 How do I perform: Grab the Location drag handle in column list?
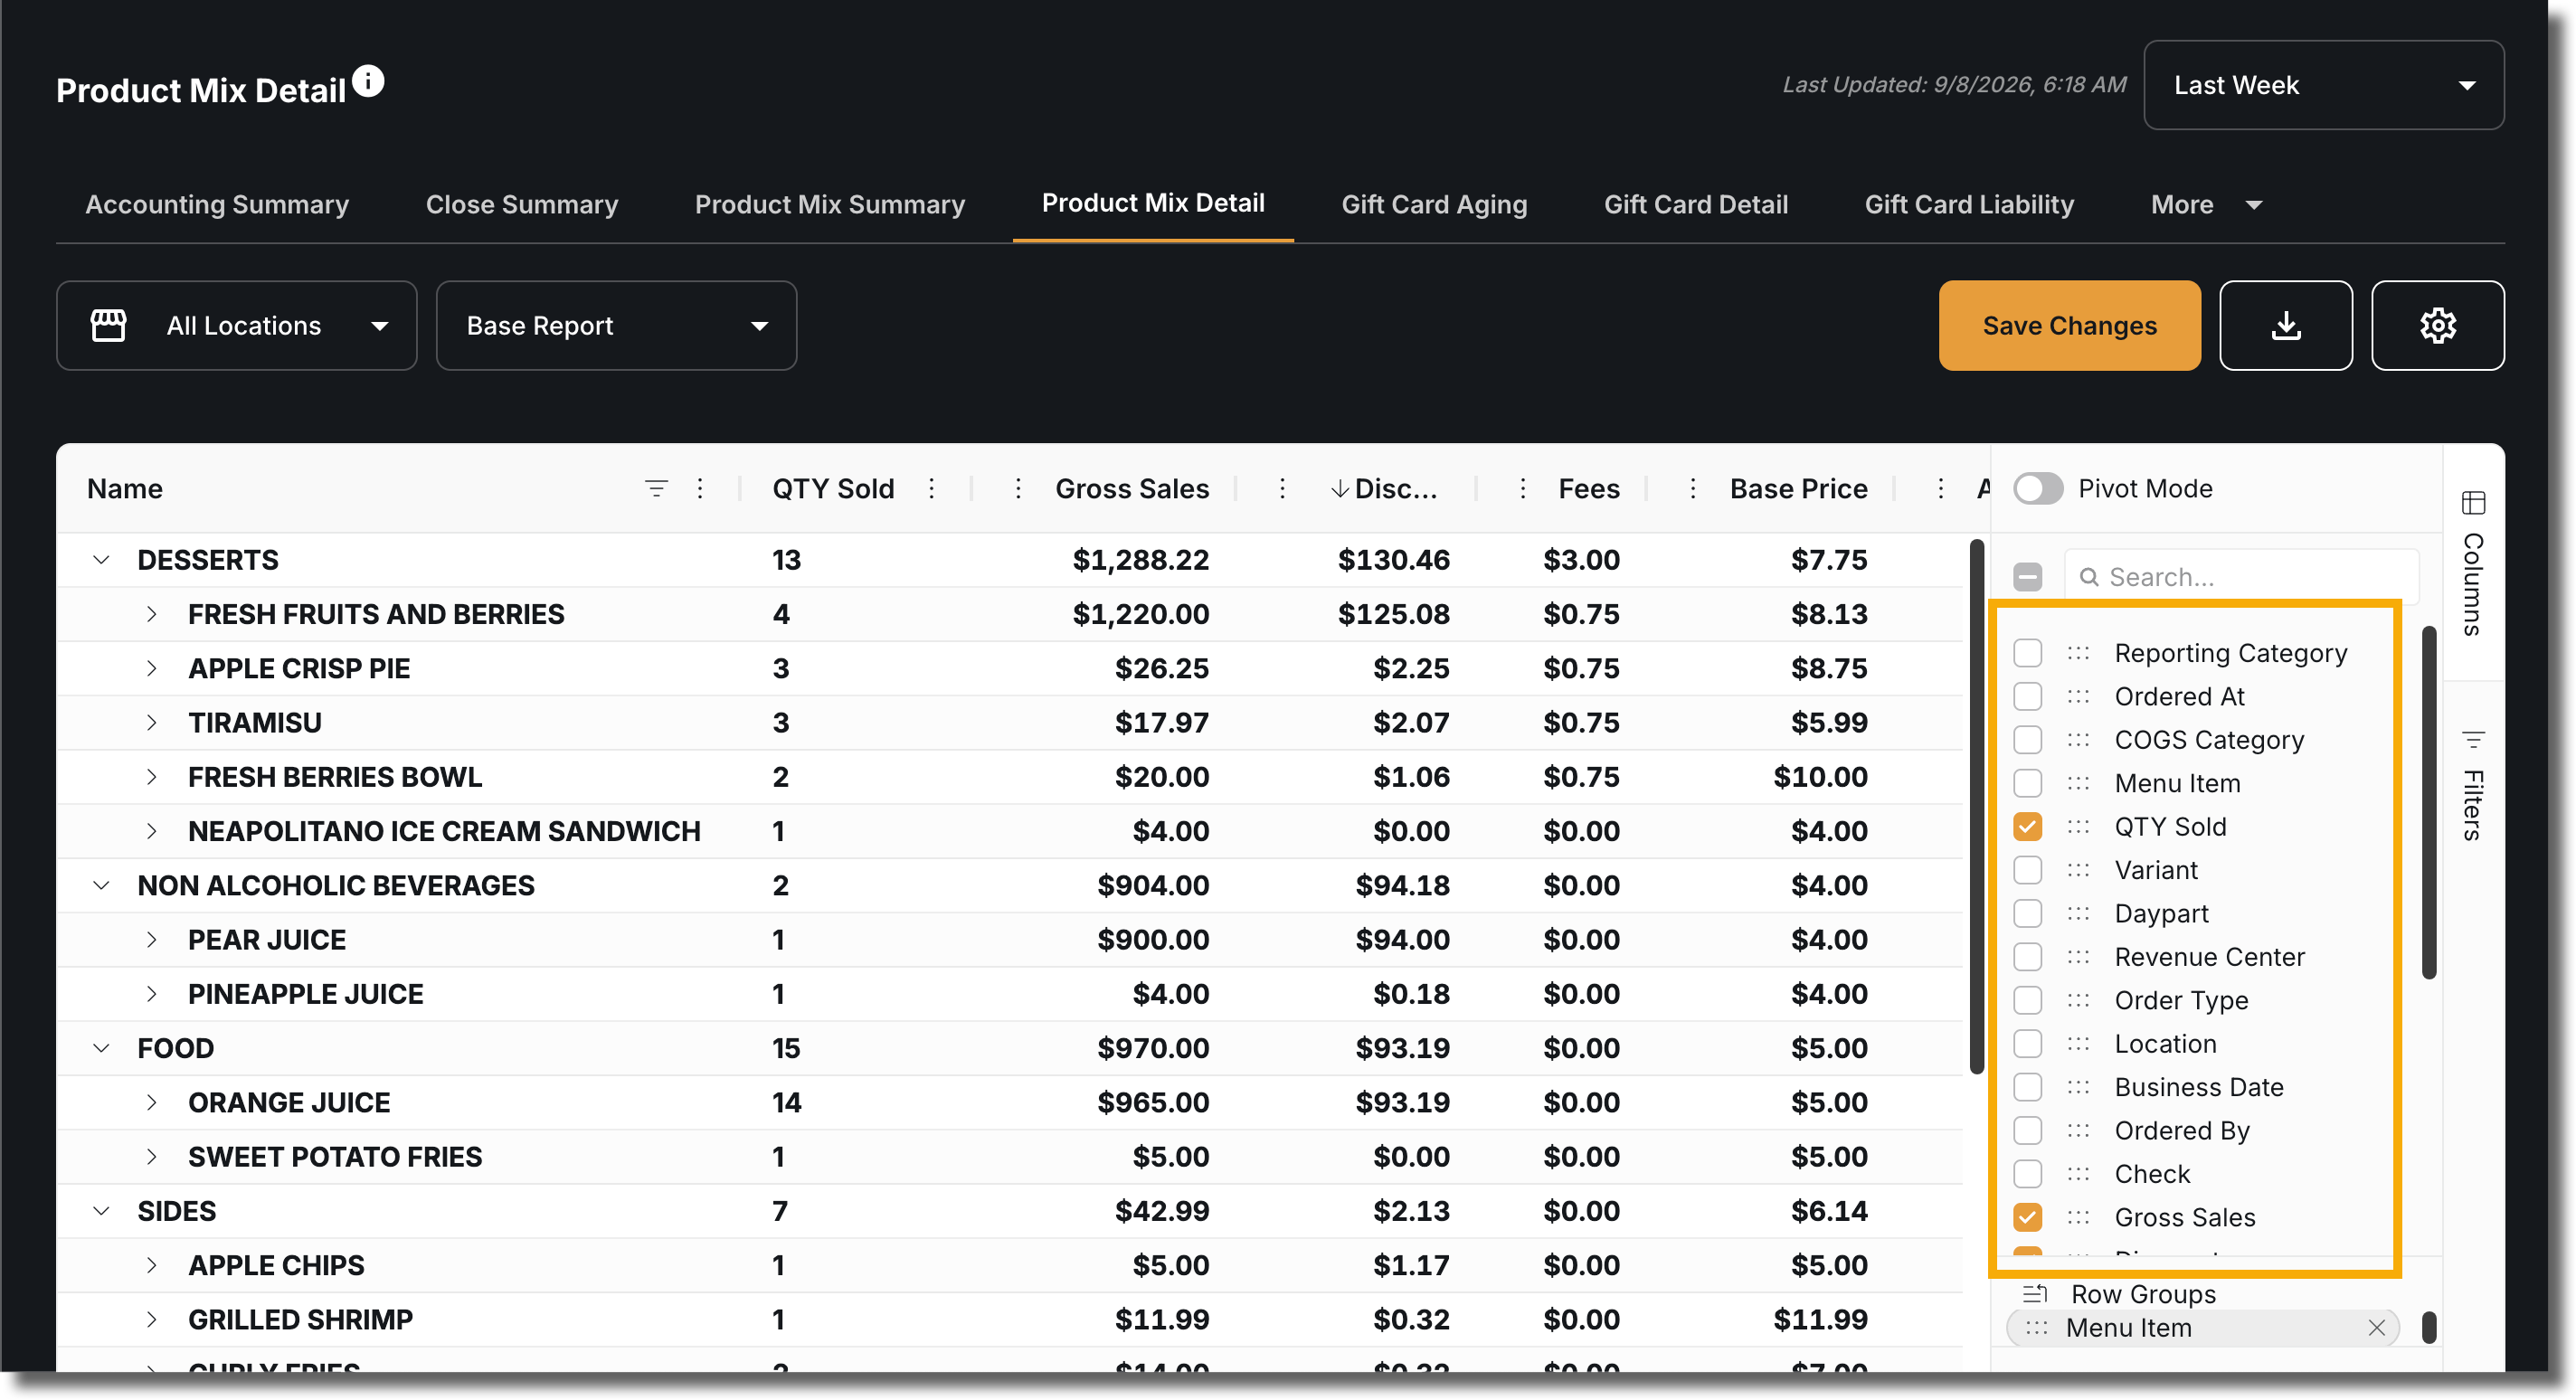click(x=2078, y=1043)
